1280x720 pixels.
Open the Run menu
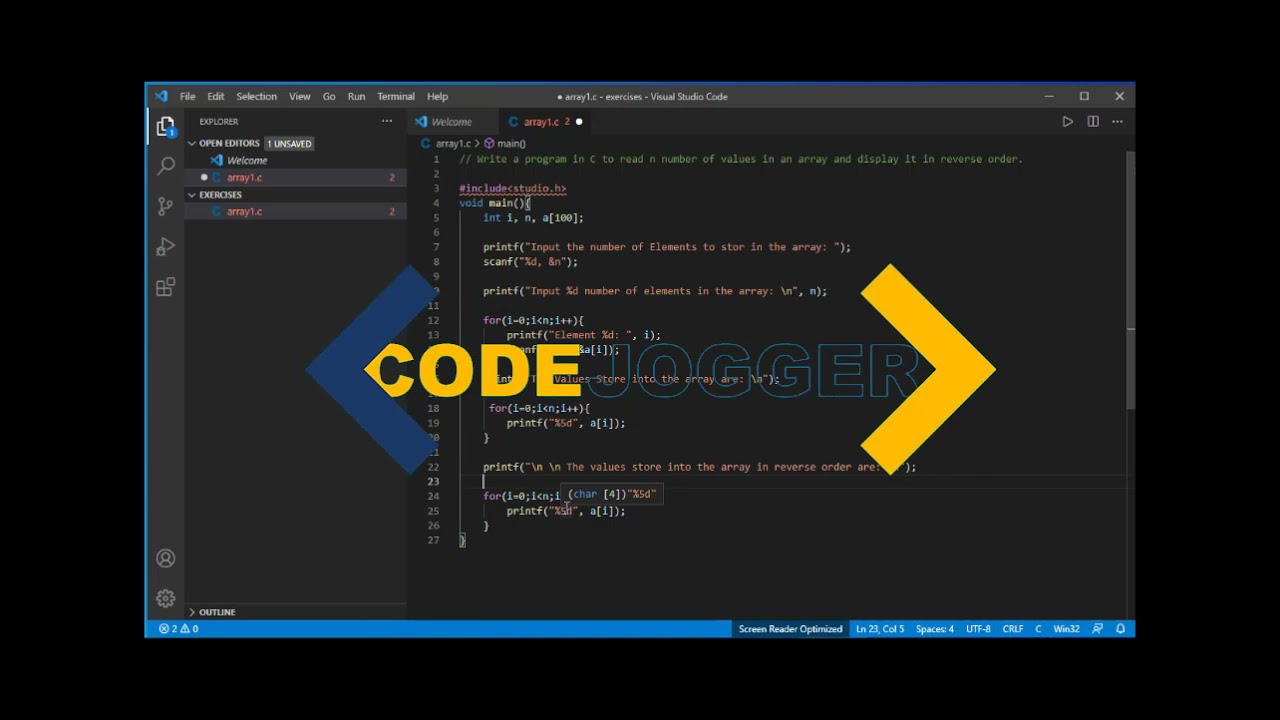(x=356, y=97)
